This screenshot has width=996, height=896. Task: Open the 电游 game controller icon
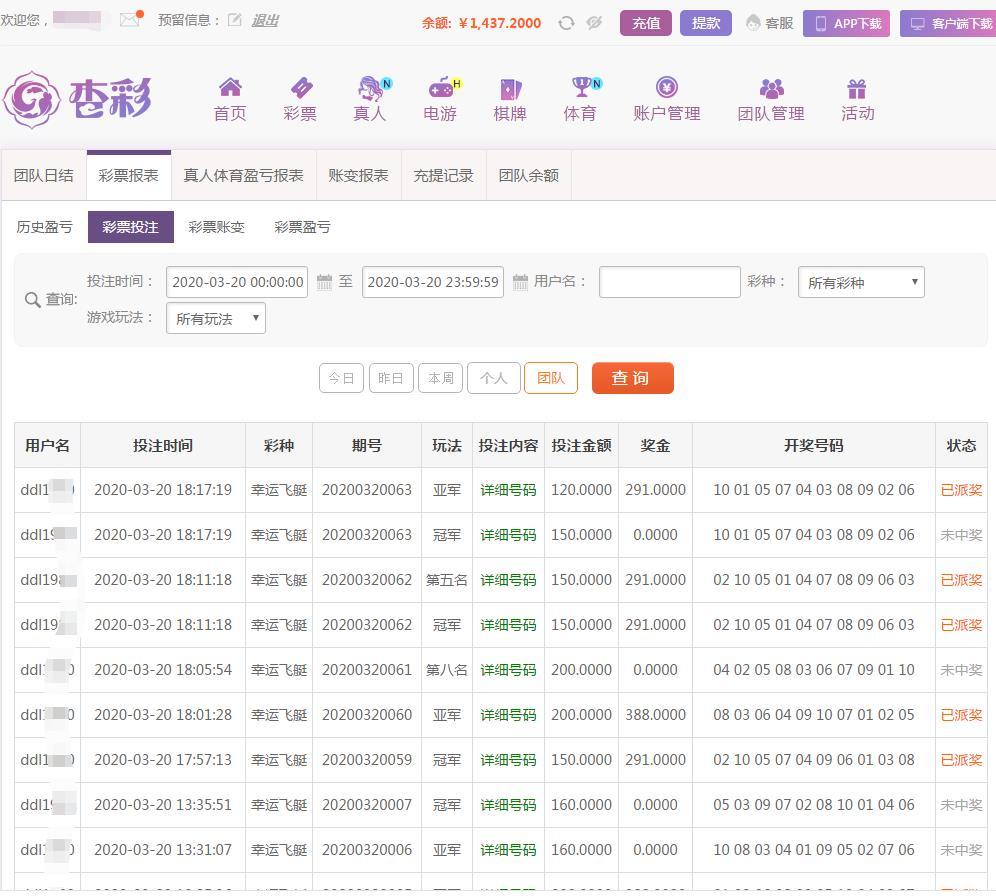(440, 88)
